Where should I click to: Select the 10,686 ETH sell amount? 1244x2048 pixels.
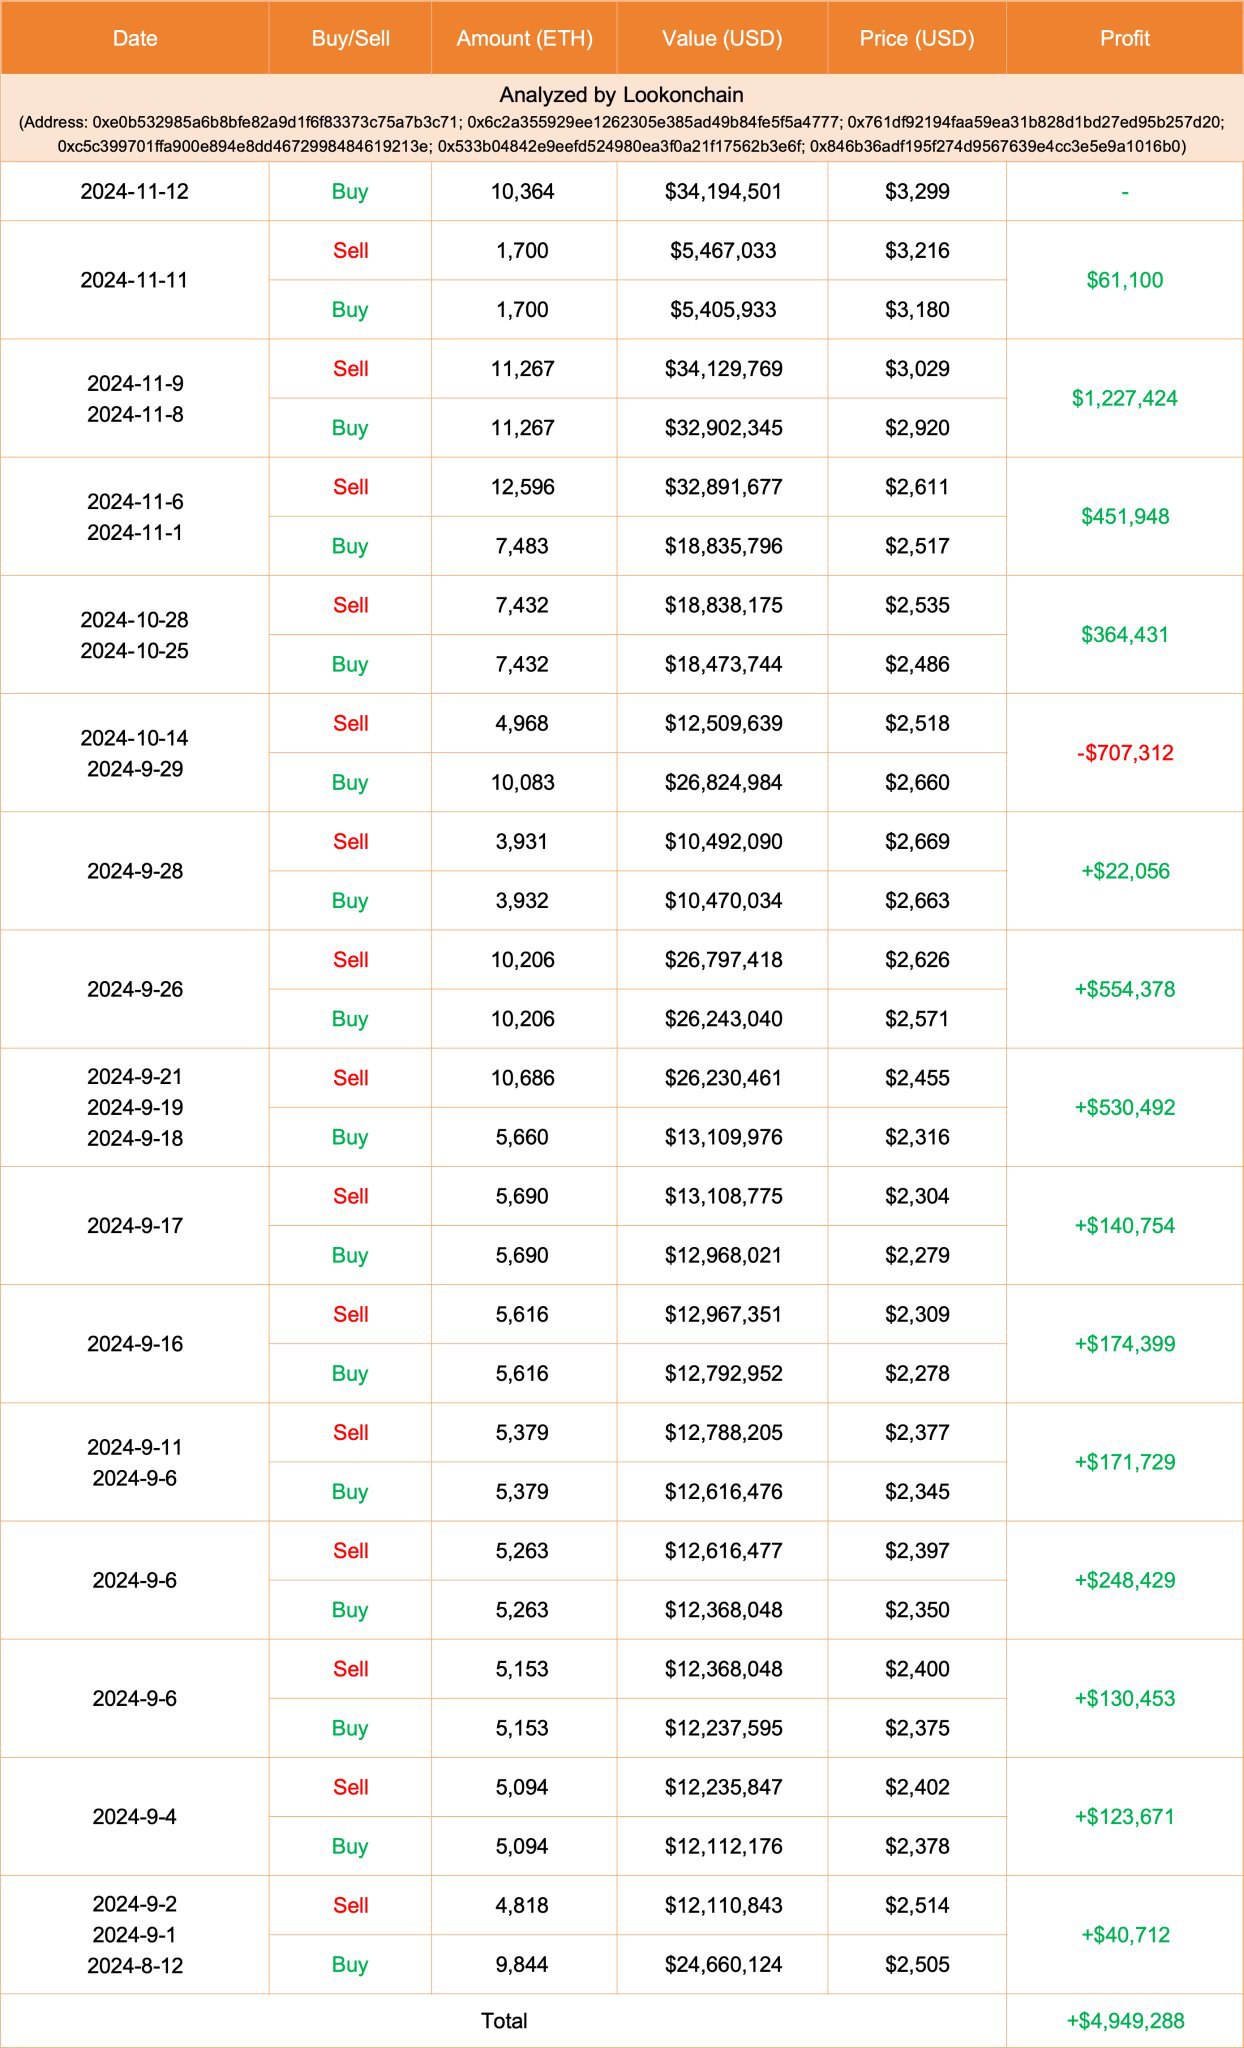tap(522, 1078)
